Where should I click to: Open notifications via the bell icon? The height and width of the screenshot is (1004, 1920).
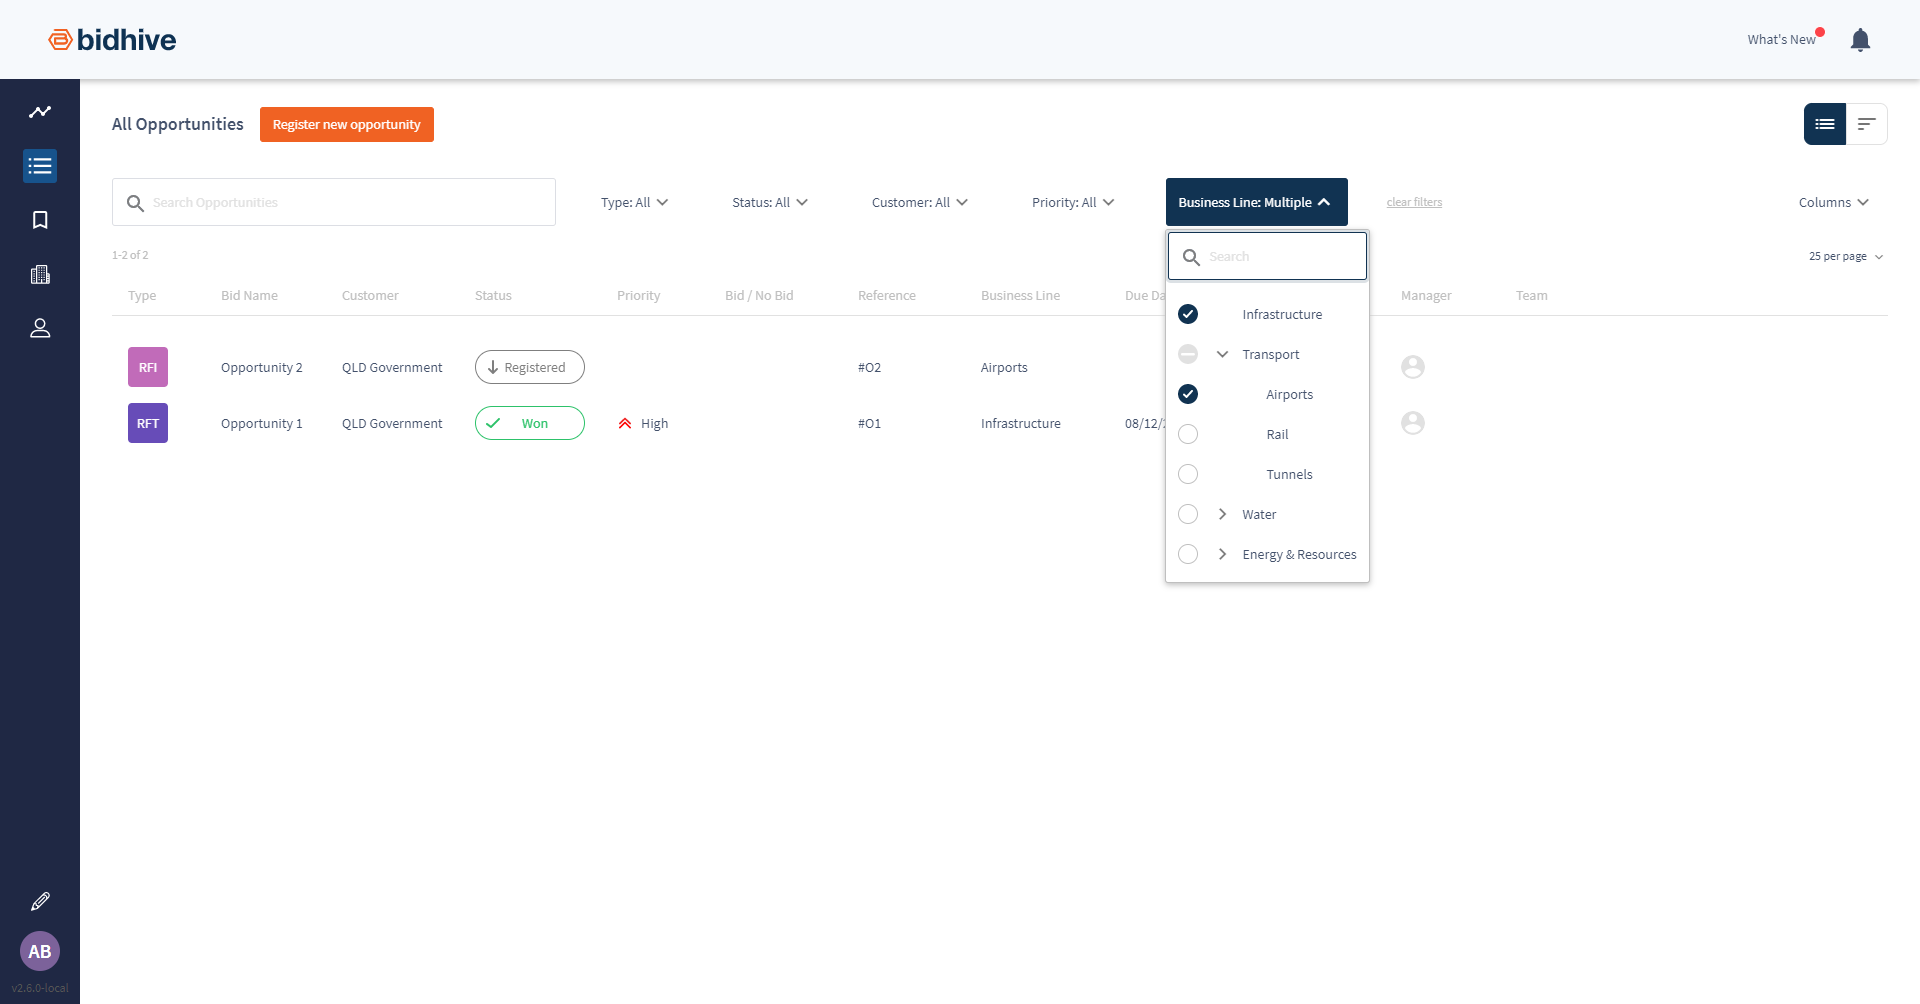1861,39
